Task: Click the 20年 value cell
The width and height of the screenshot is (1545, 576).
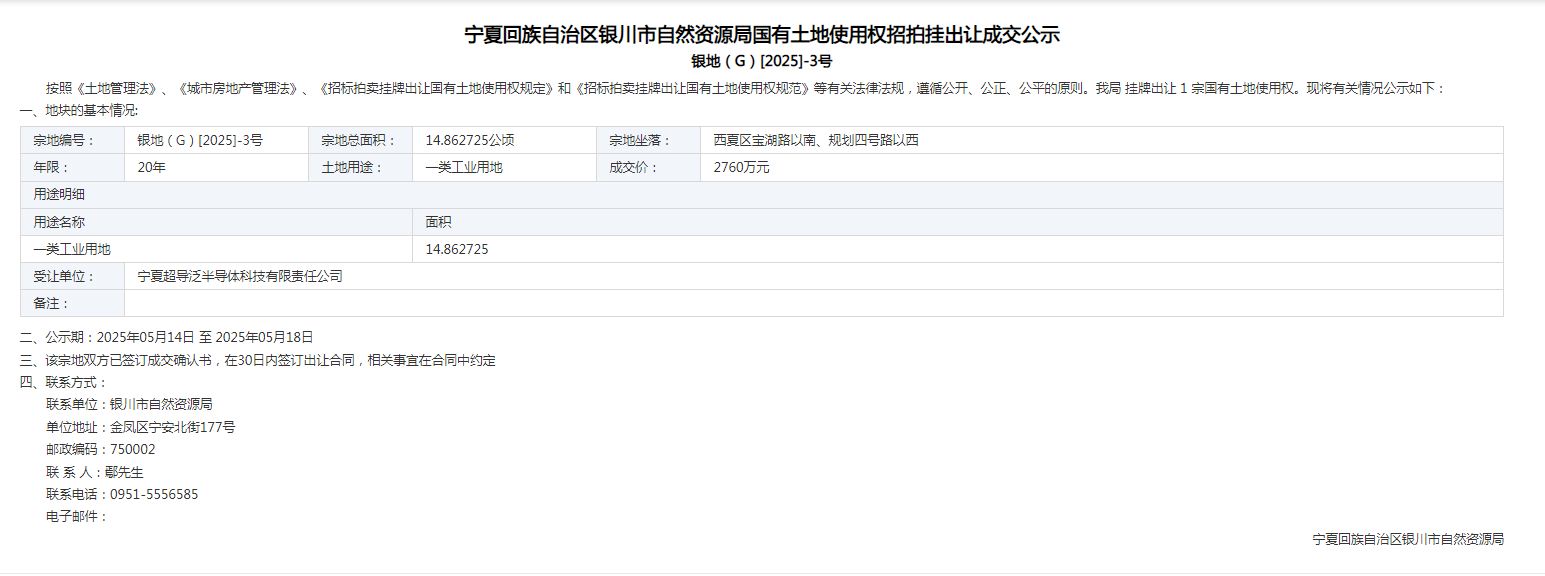Action: (x=216, y=167)
